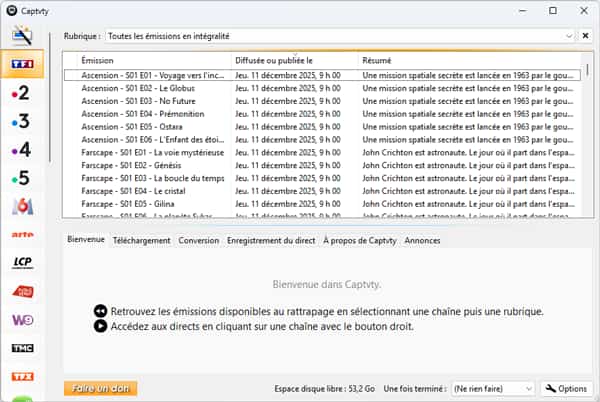The height and width of the screenshot is (402, 600).
Task: Switch to the Bienvenue tab
Action: [86, 239]
